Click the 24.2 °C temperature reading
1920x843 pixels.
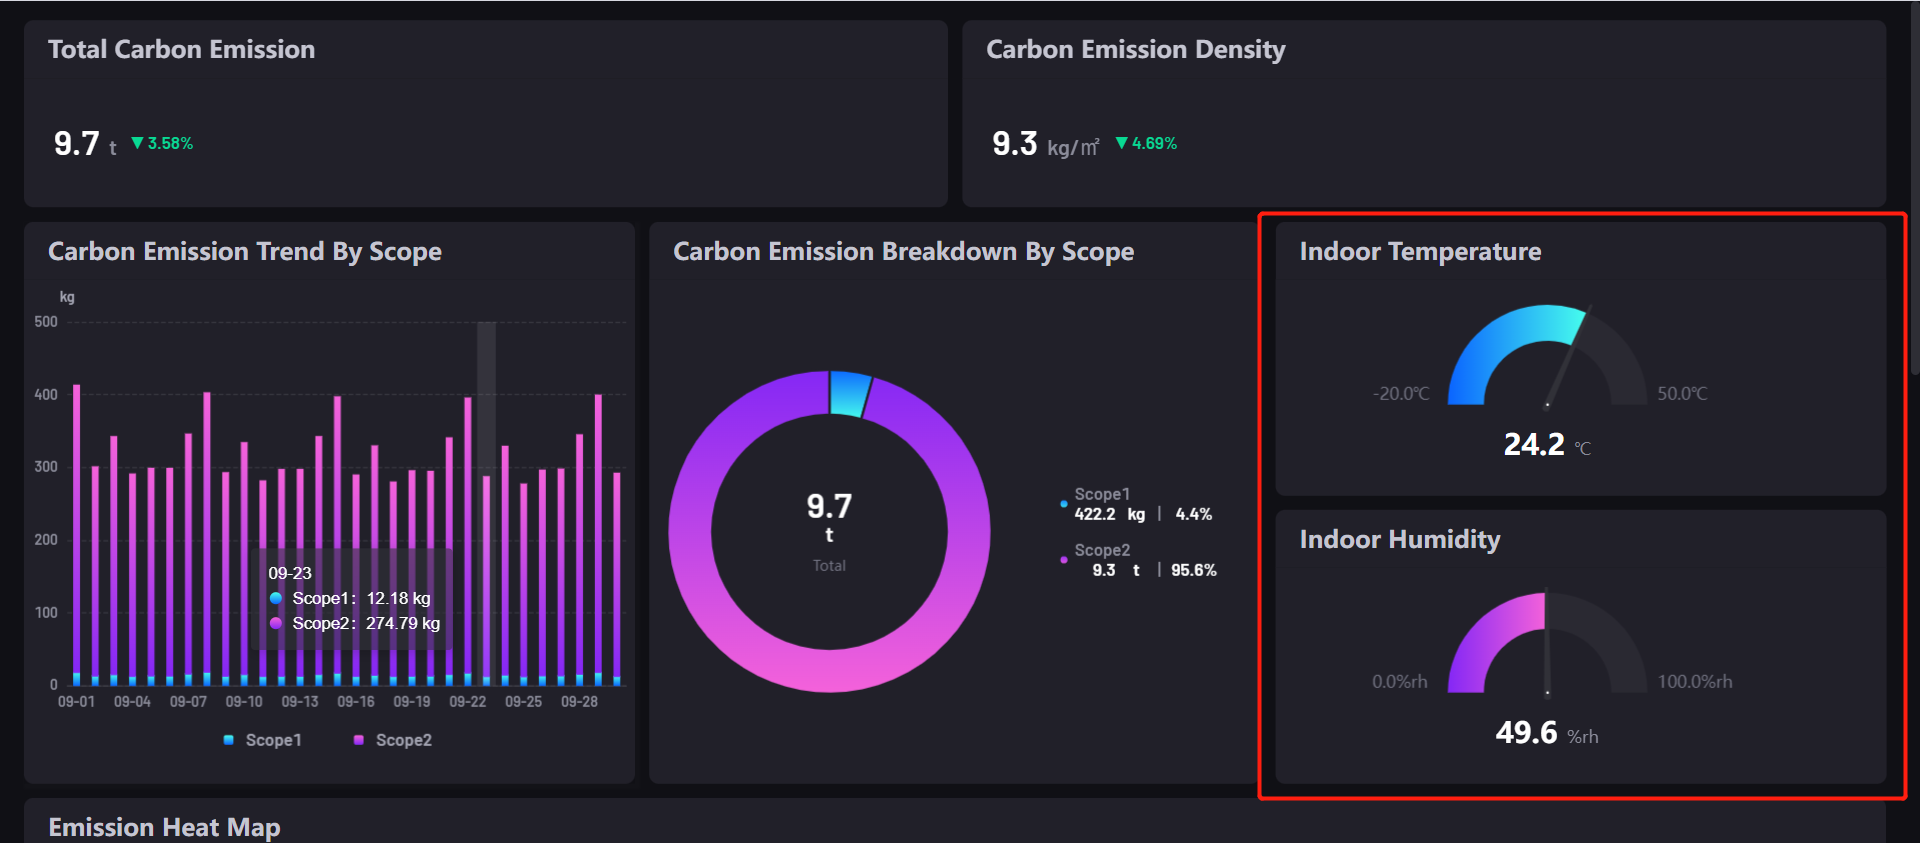(x=1534, y=444)
